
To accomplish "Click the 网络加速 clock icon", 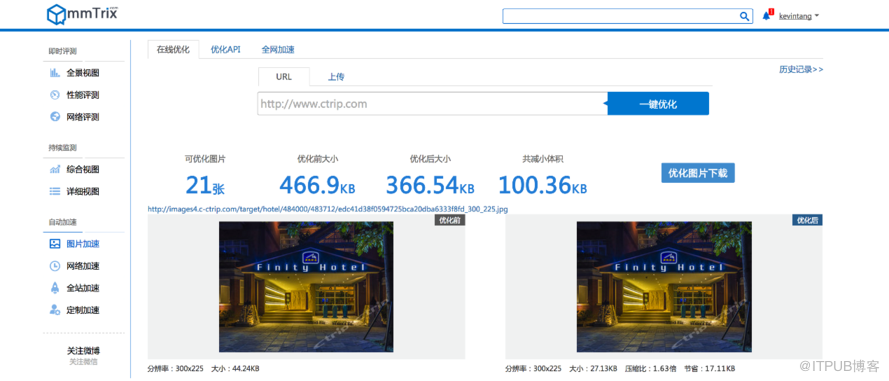I will [x=55, y=265].
